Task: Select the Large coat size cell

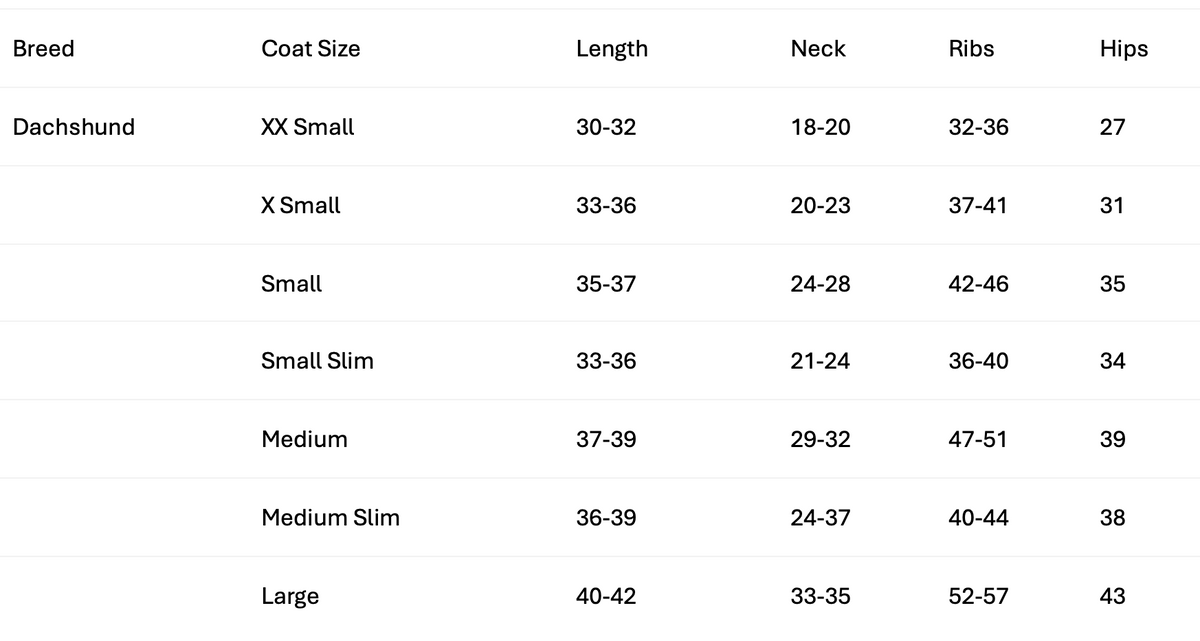Action: [x=290, y=596]
